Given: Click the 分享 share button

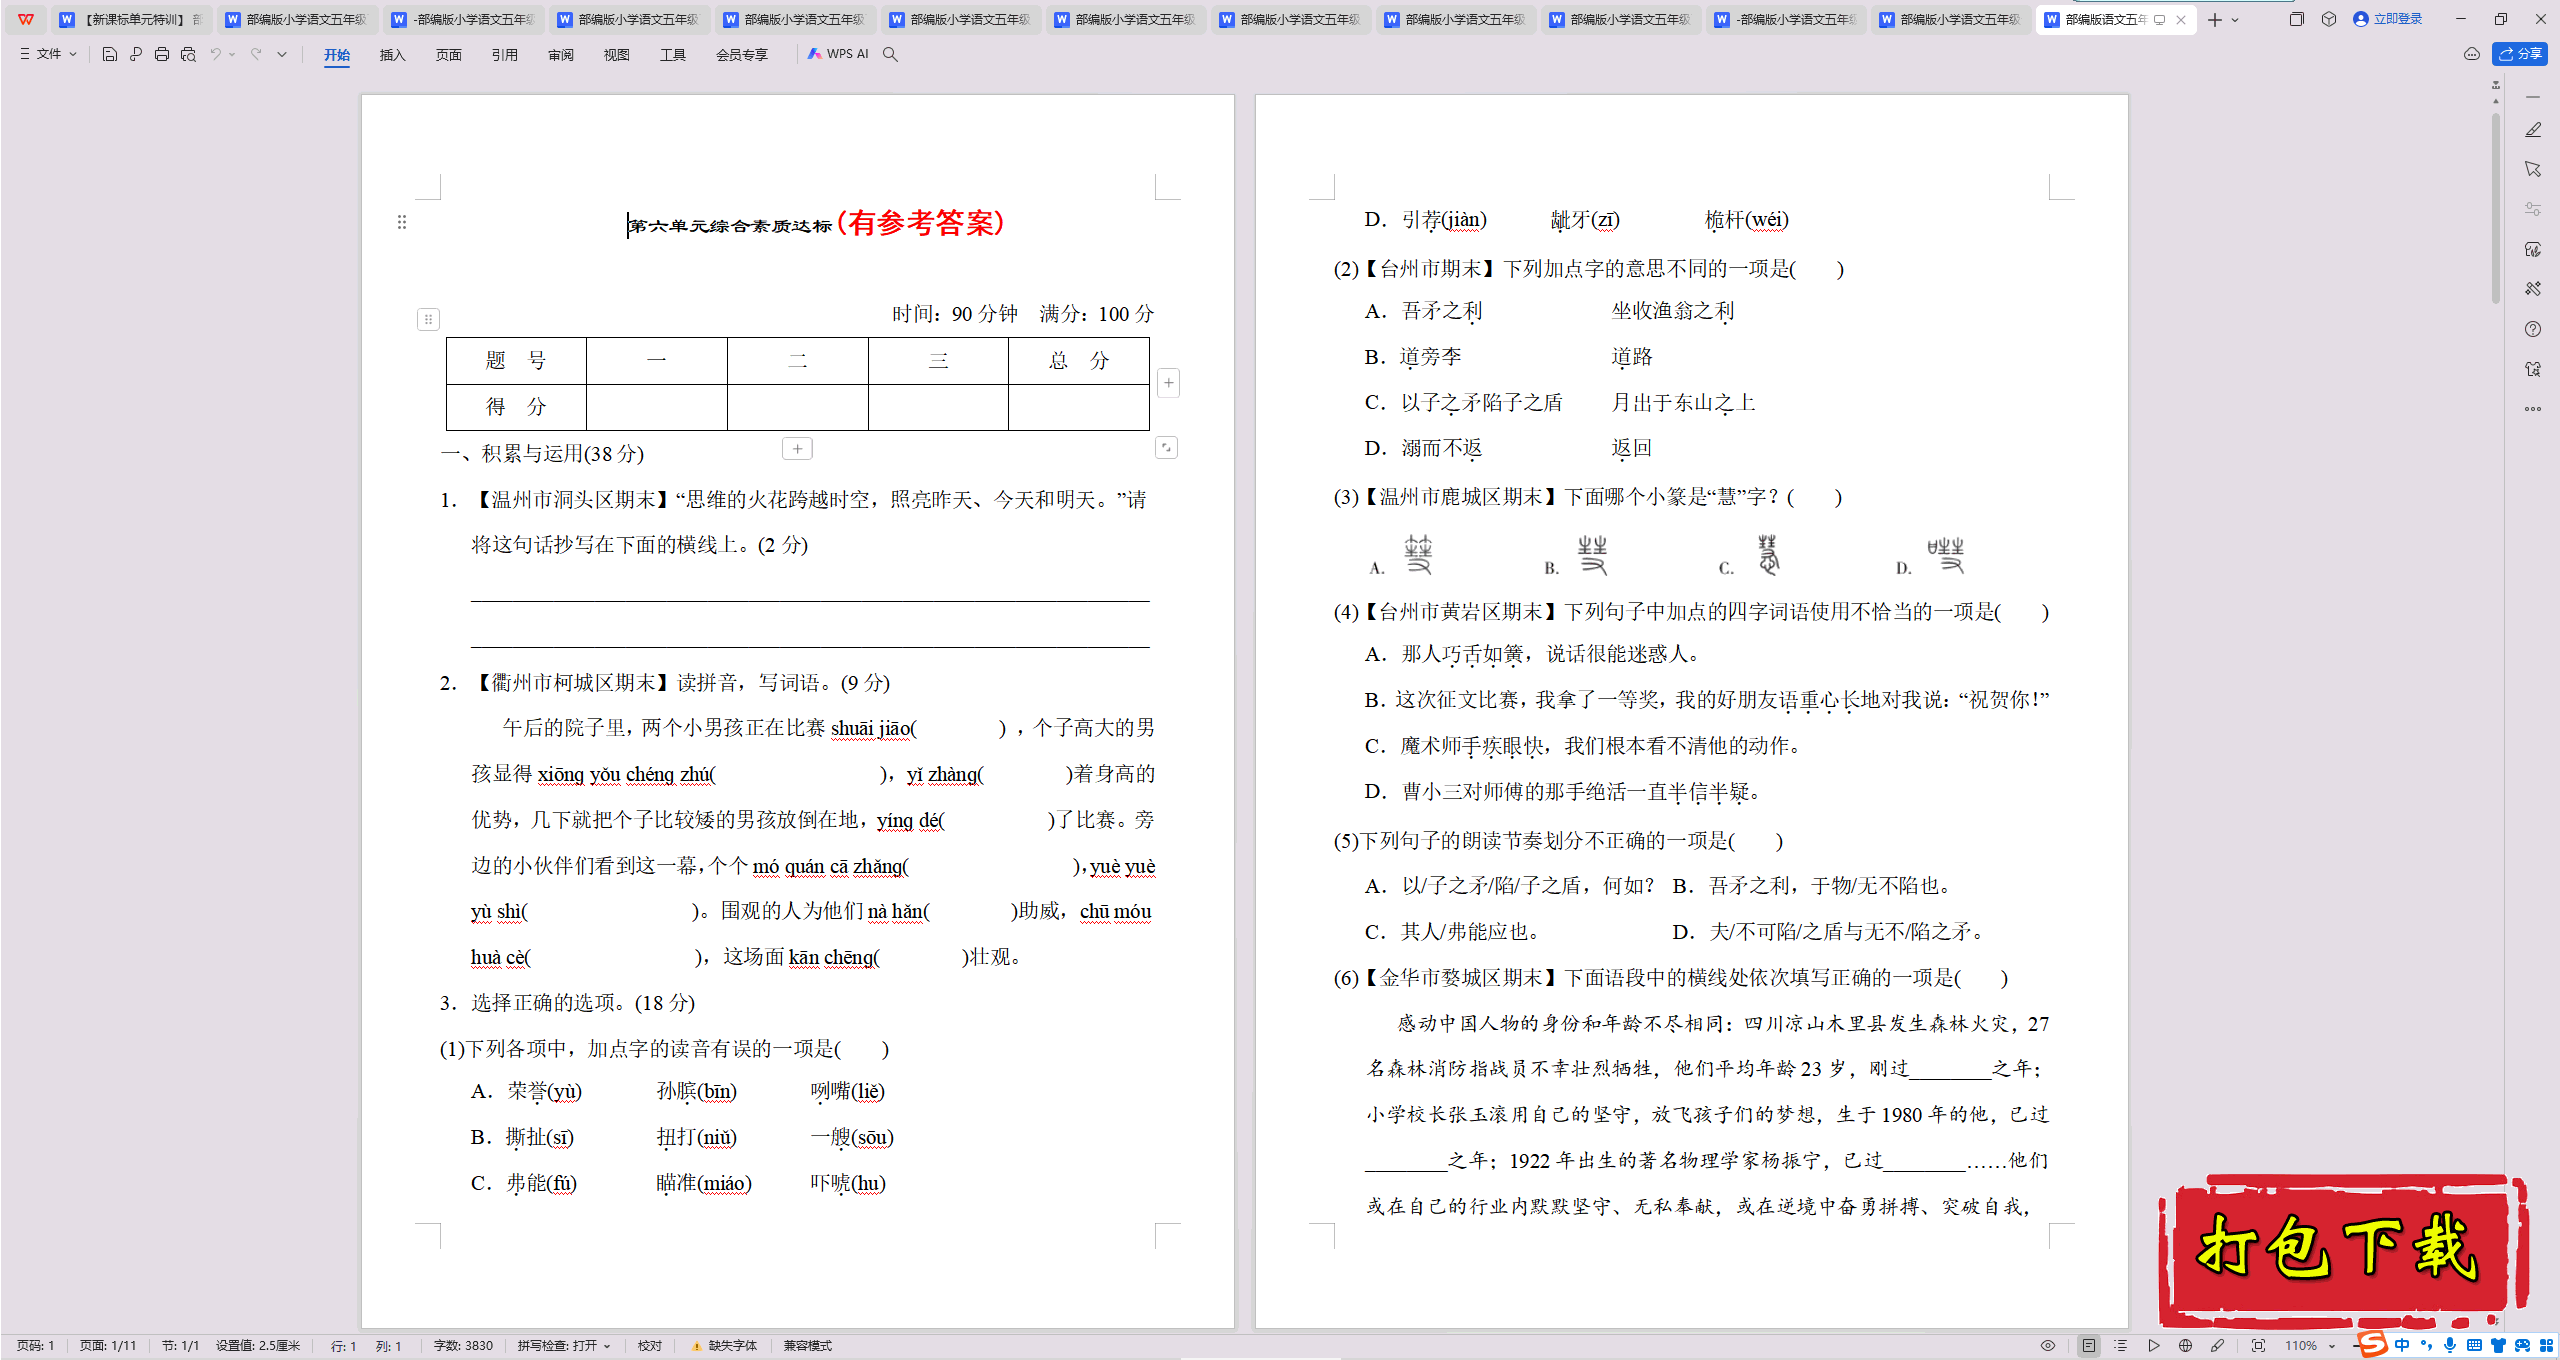Looking at the screenshot, I should click(x=2520, y=54).
